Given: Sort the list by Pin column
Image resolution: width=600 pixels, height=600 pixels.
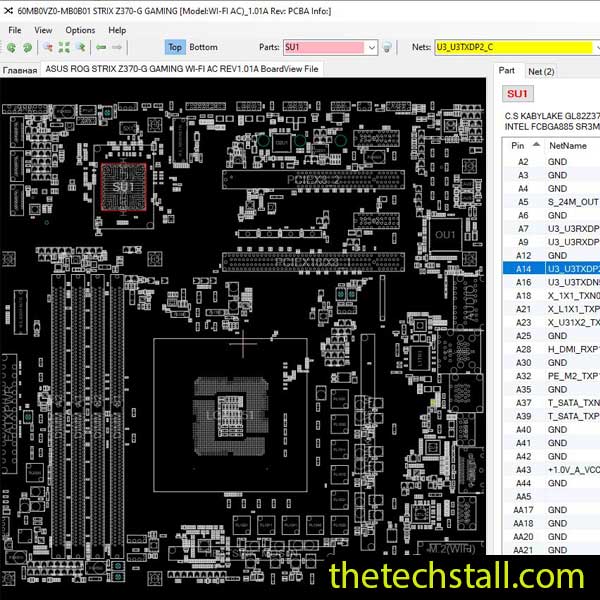Looking at the screenshot, I should (x=523, y=146).
